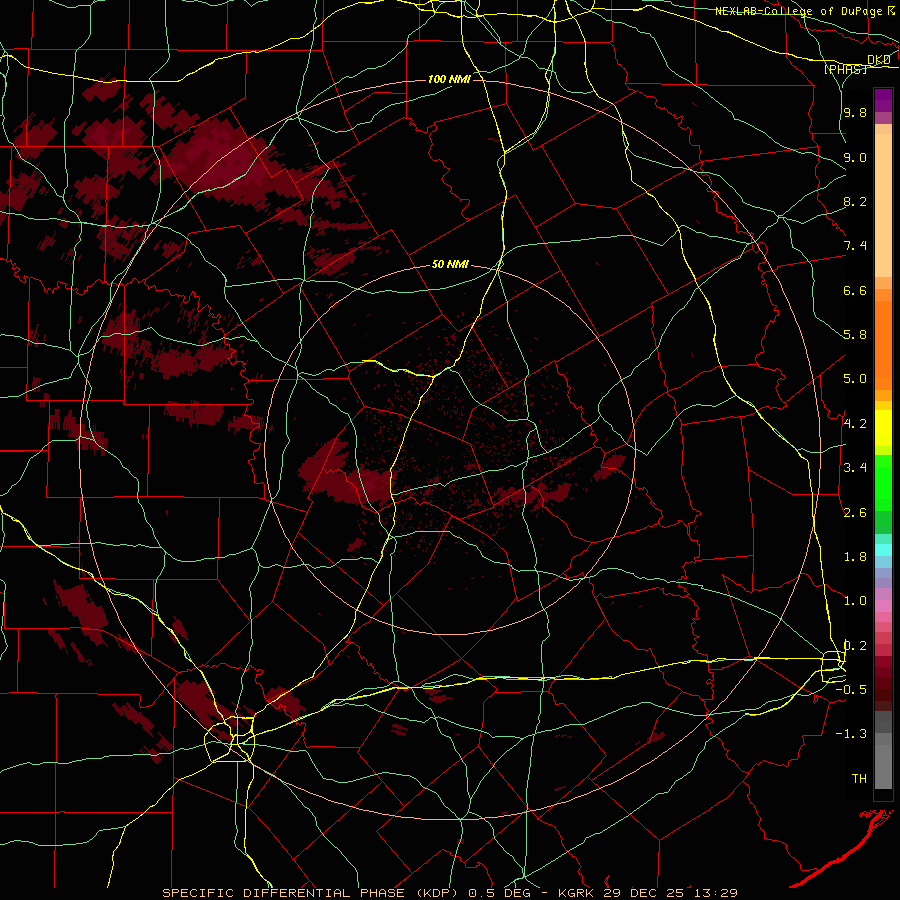Click the 5.8 value on the color scale
Viewport: 900px width, 900px height.
click(x=855, y=335)
